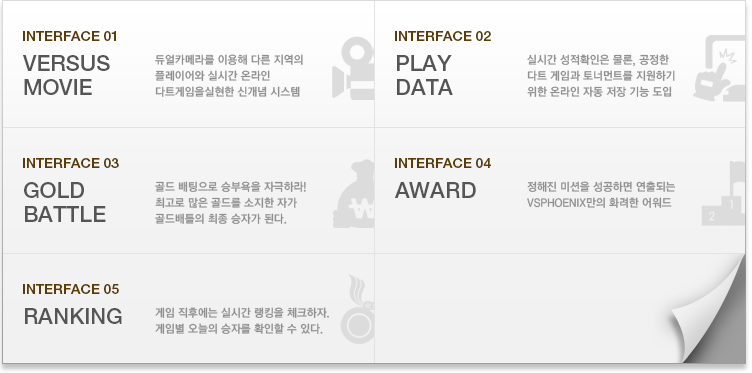Click the INTERFACE 03 label

(70, 163)
